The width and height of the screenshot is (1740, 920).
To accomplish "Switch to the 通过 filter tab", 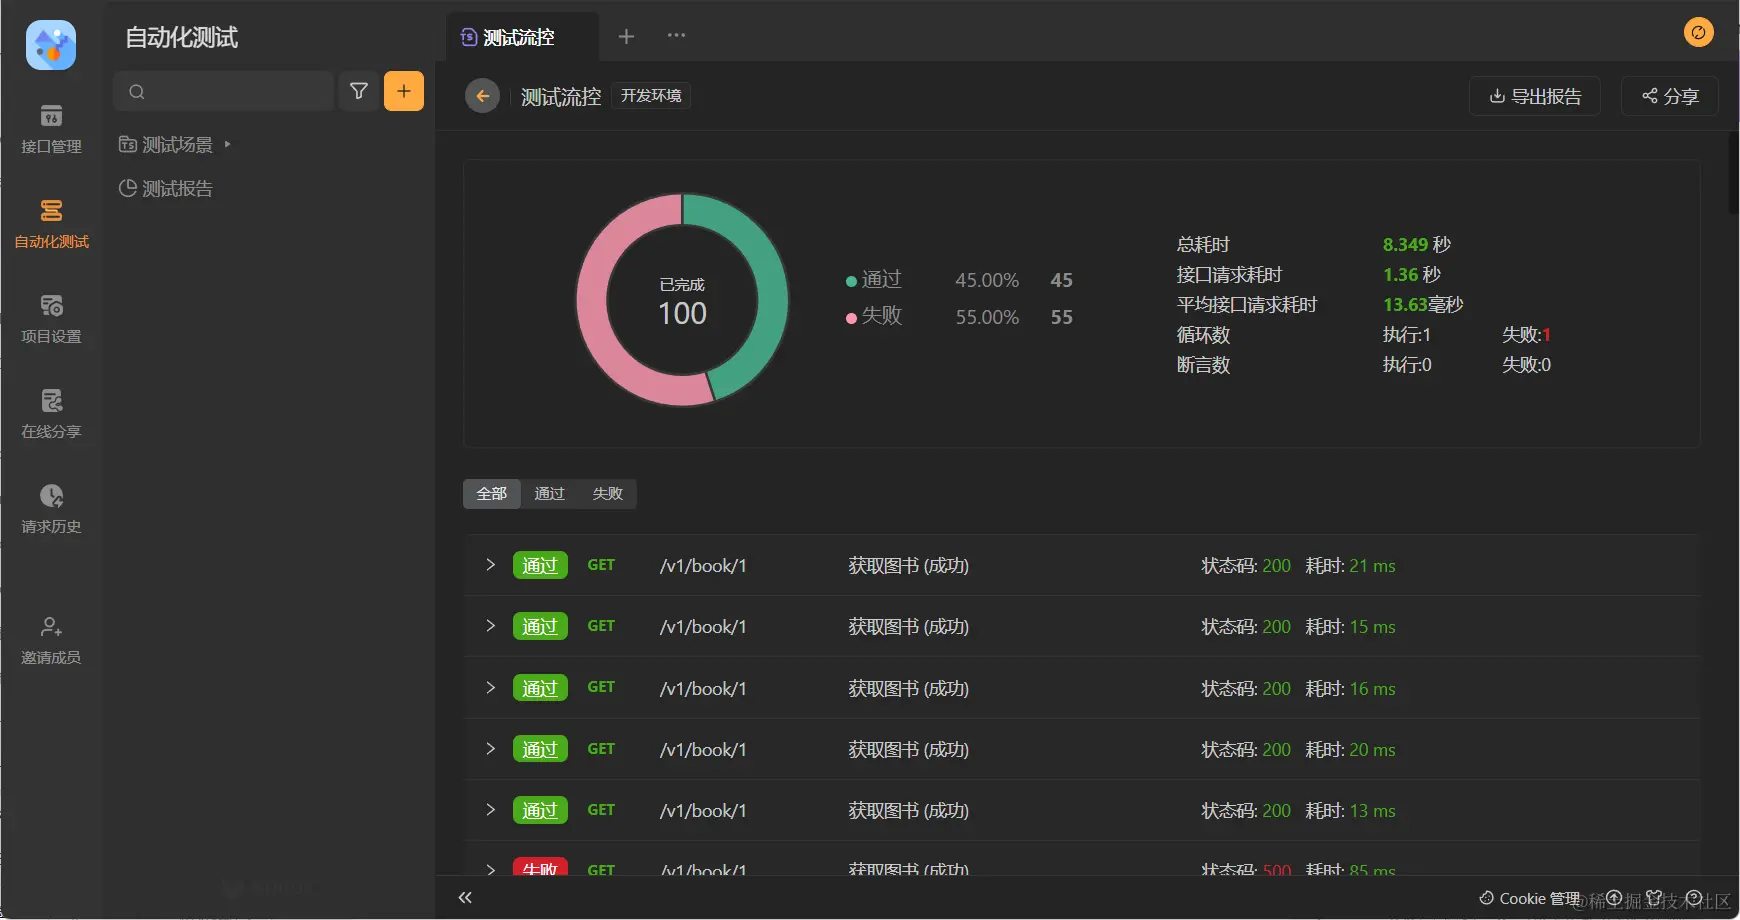I will (550, 494).
